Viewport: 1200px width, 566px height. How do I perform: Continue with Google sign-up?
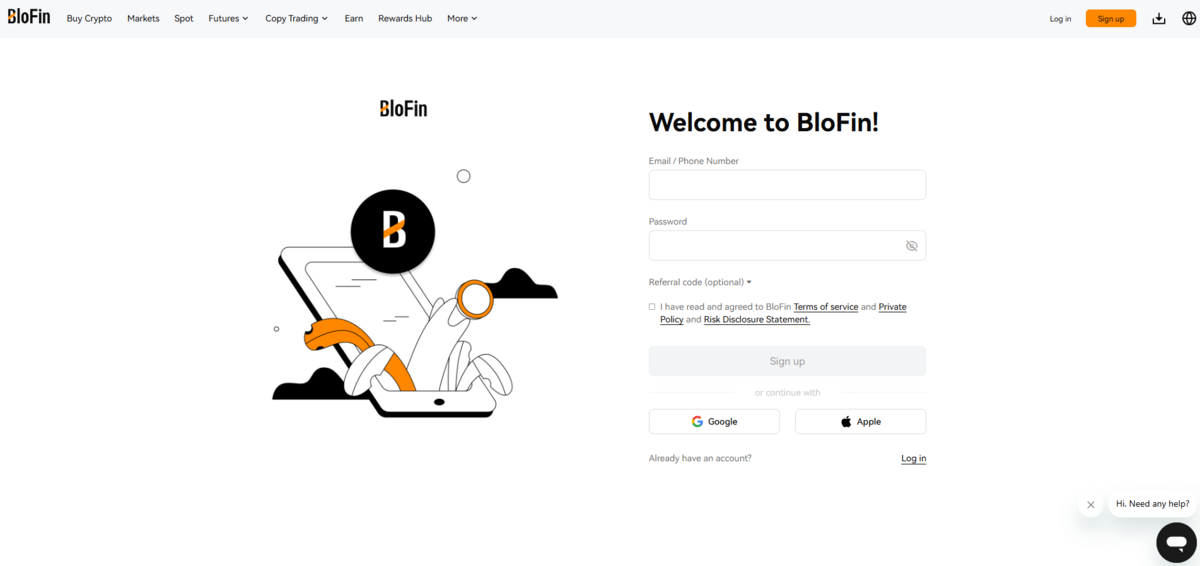point(714,422)
